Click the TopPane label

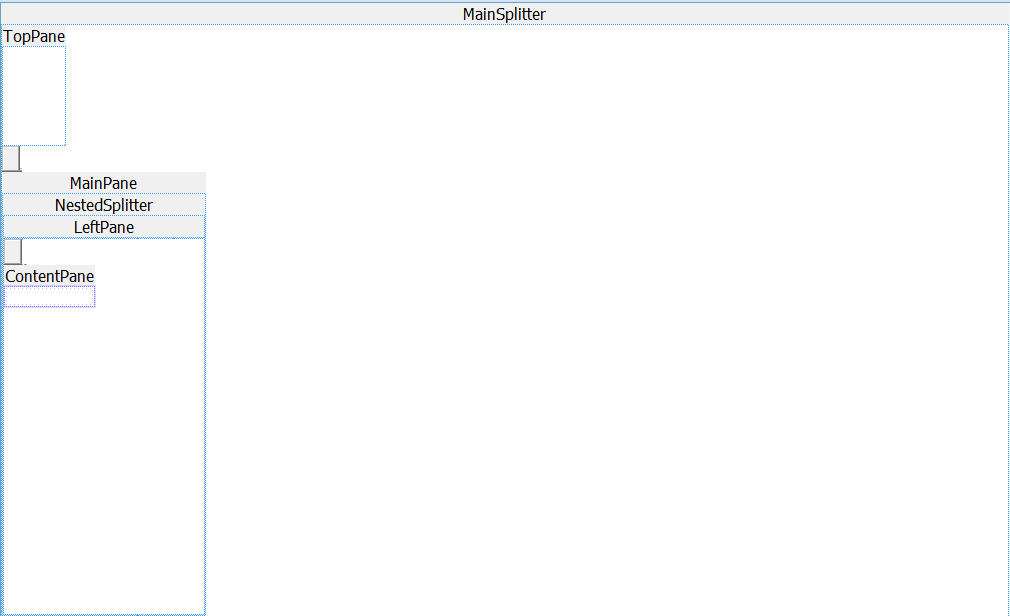point(34,36)
